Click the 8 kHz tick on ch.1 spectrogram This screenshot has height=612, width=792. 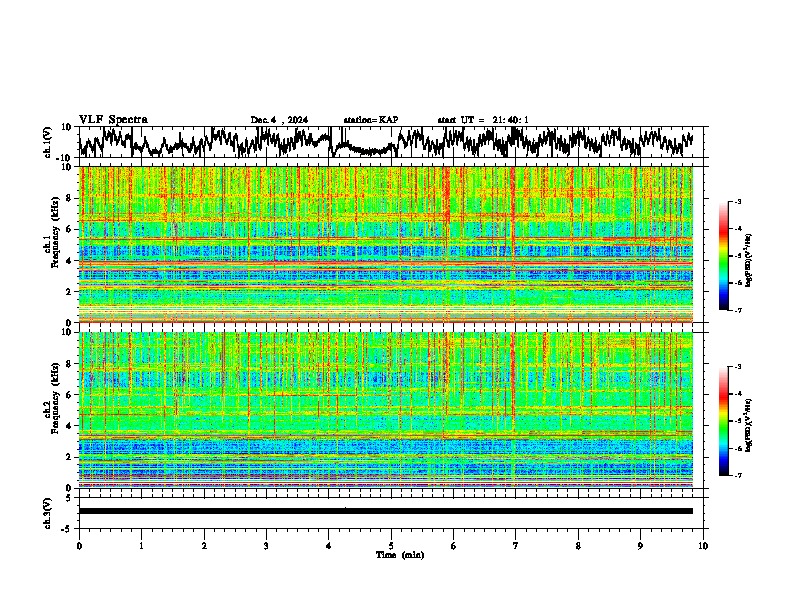[x=70, y=198]
